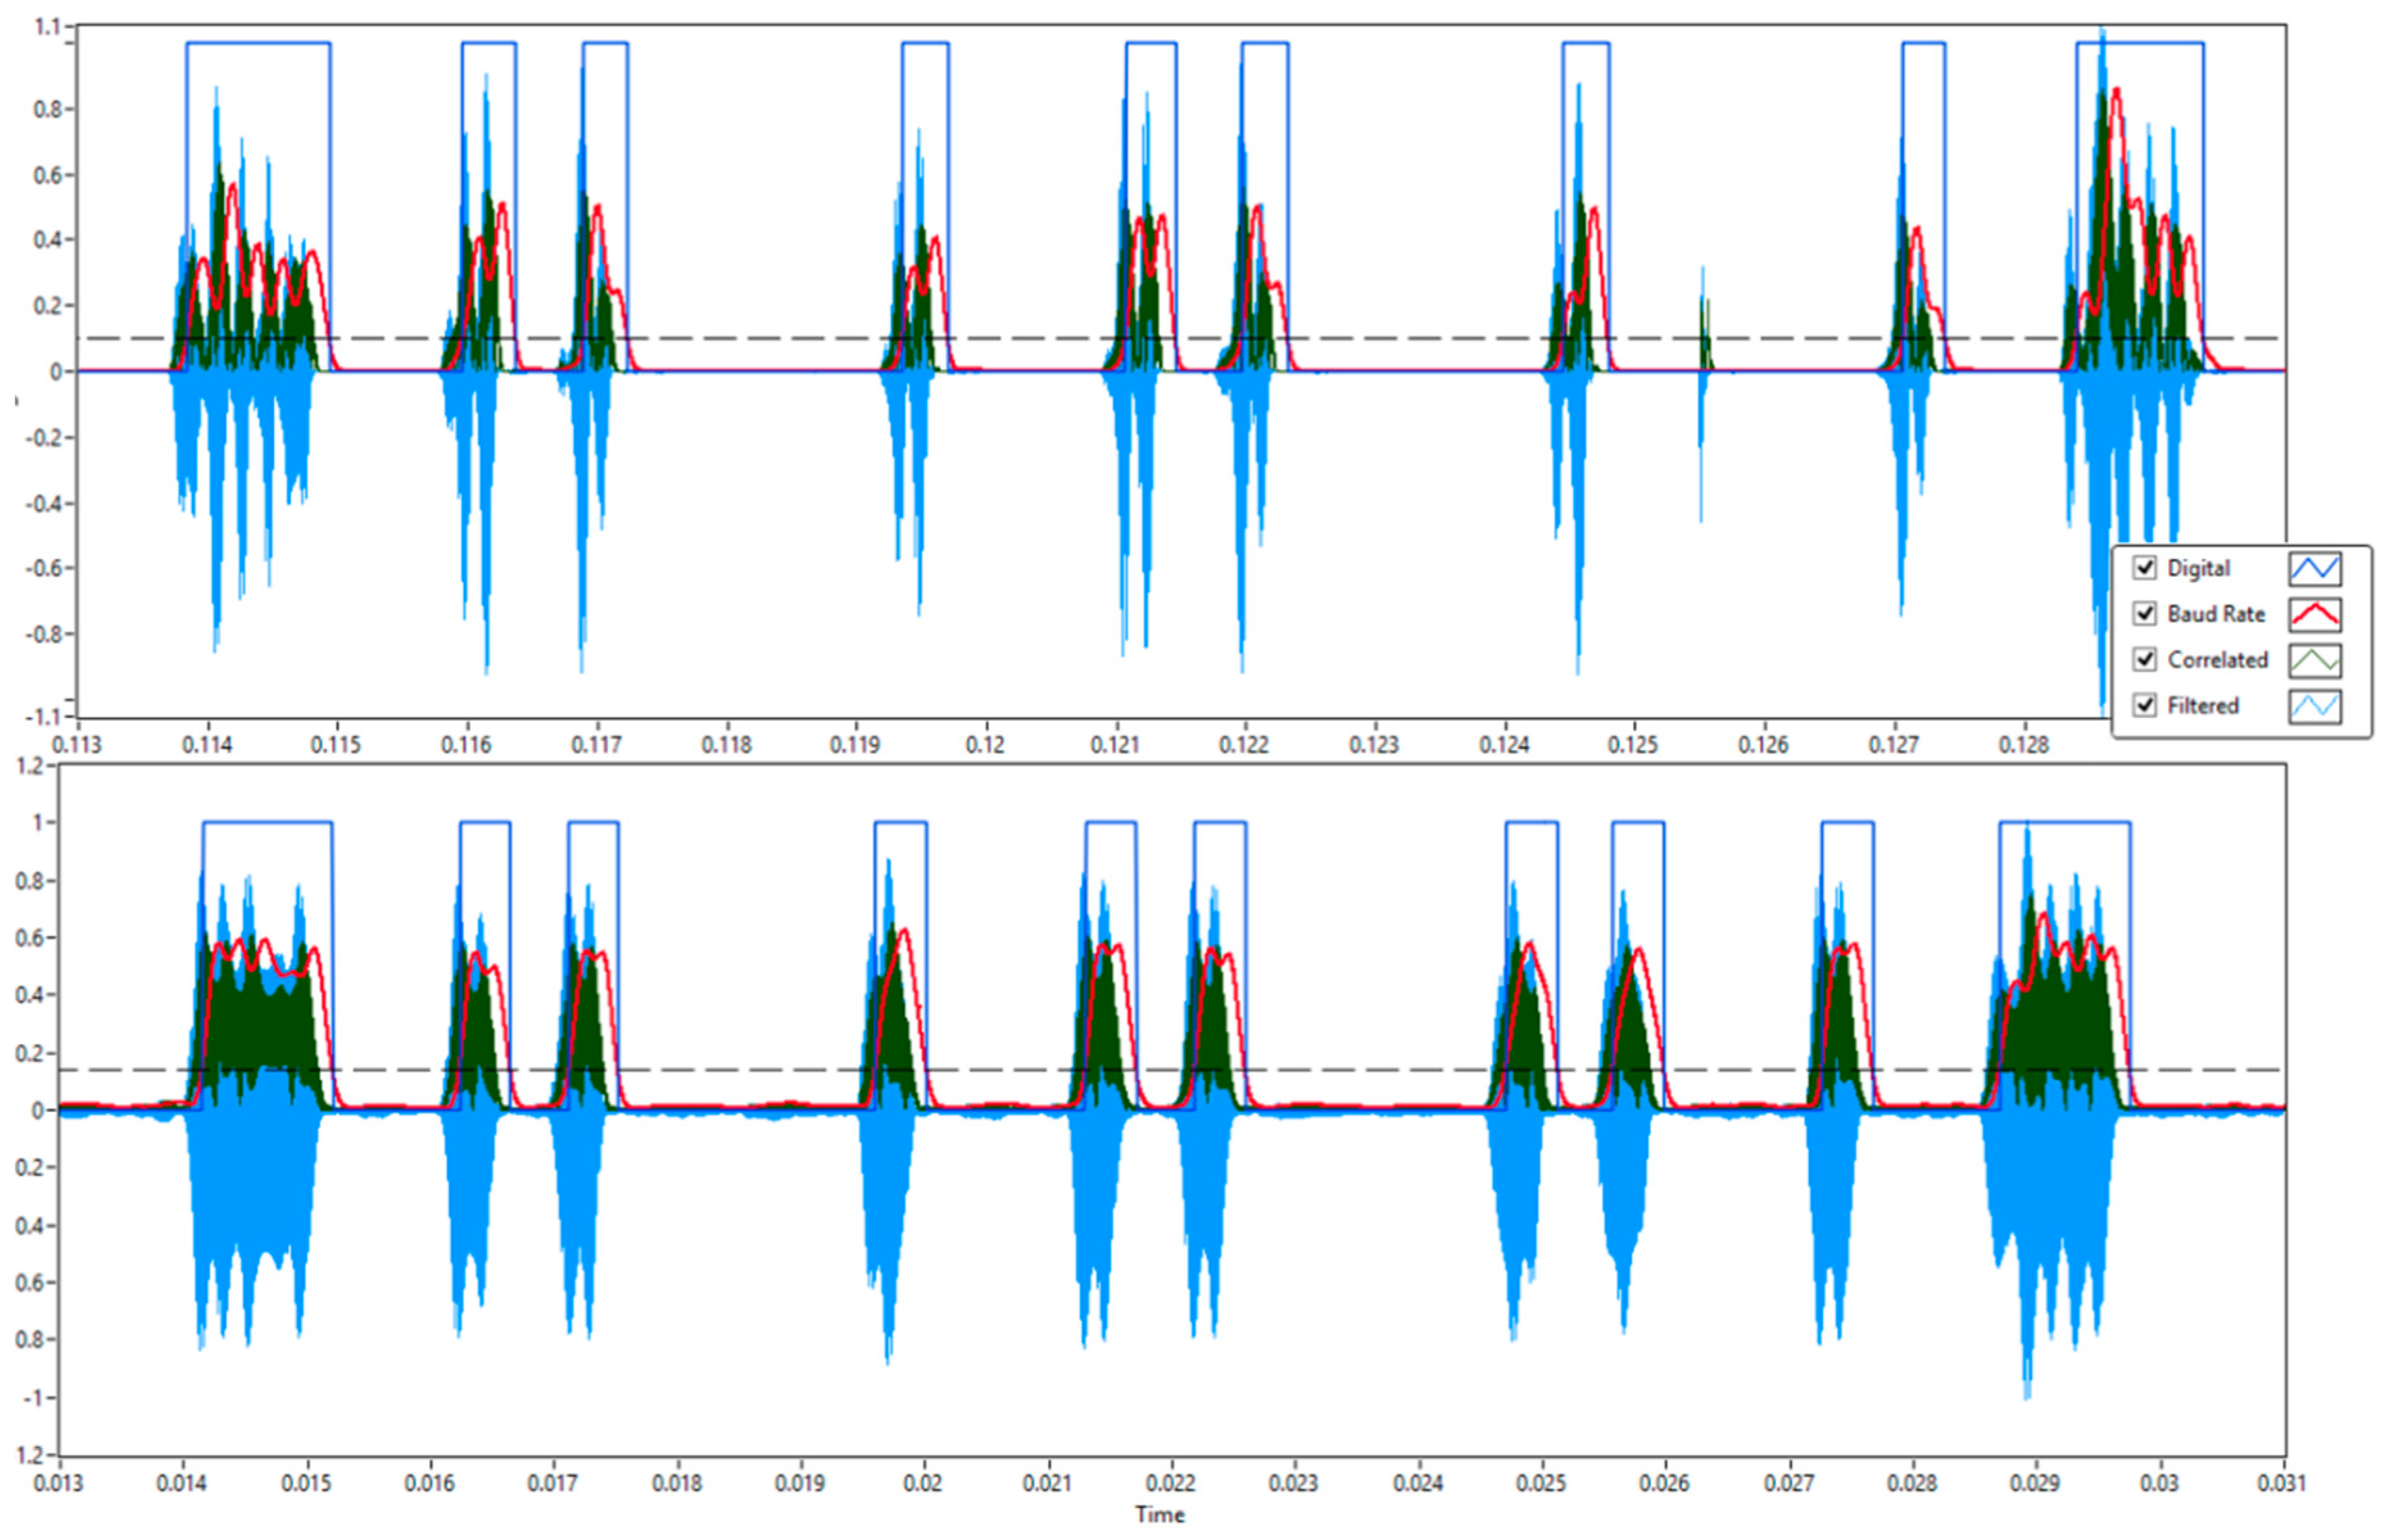Select the Correlated legend label text
Viewport: 2383px width, 1540px height.
(x=2217, y=660)
